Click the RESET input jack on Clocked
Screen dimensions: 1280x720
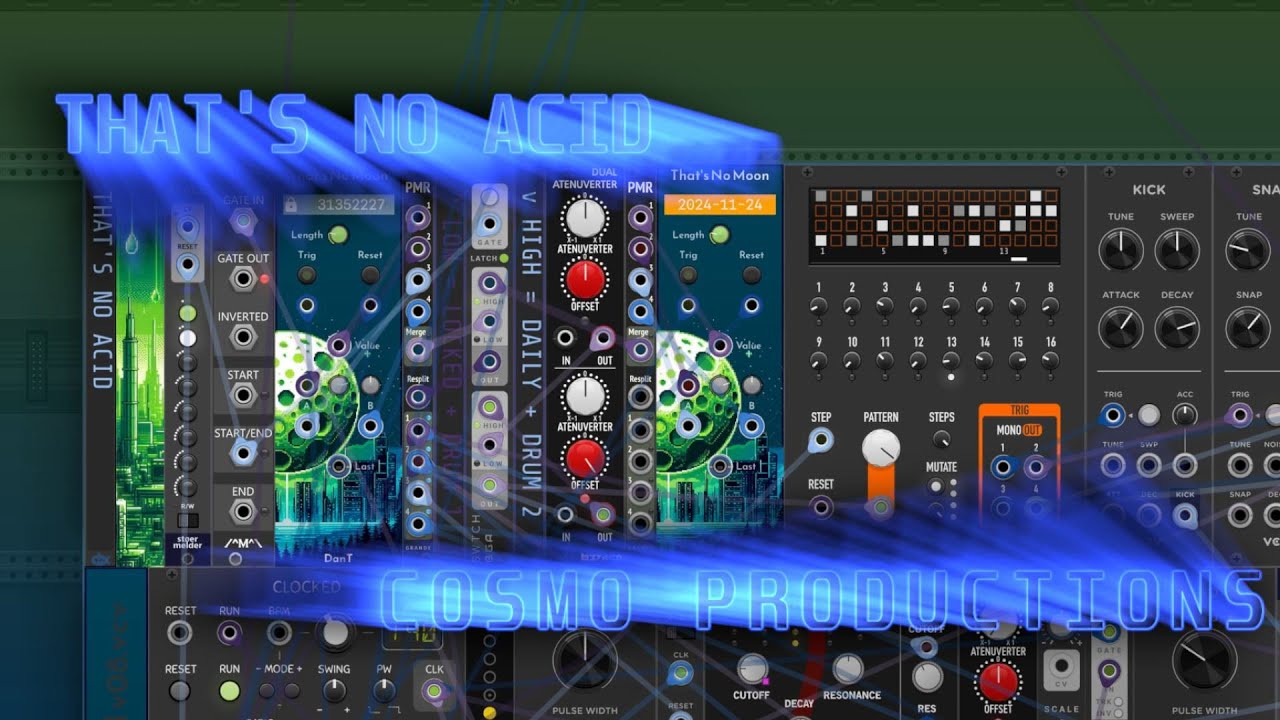coord(180,632)
